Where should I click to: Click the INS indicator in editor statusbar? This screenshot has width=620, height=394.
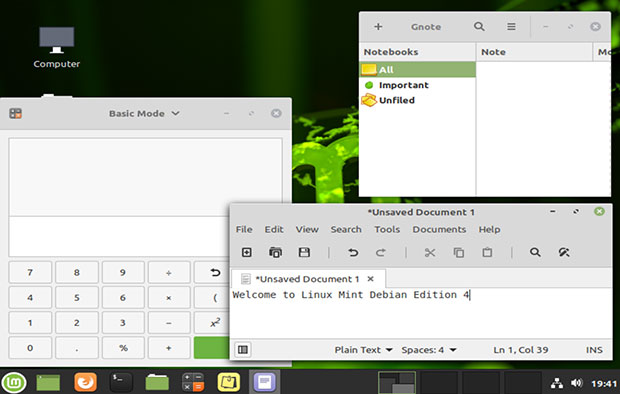[594, 350]
